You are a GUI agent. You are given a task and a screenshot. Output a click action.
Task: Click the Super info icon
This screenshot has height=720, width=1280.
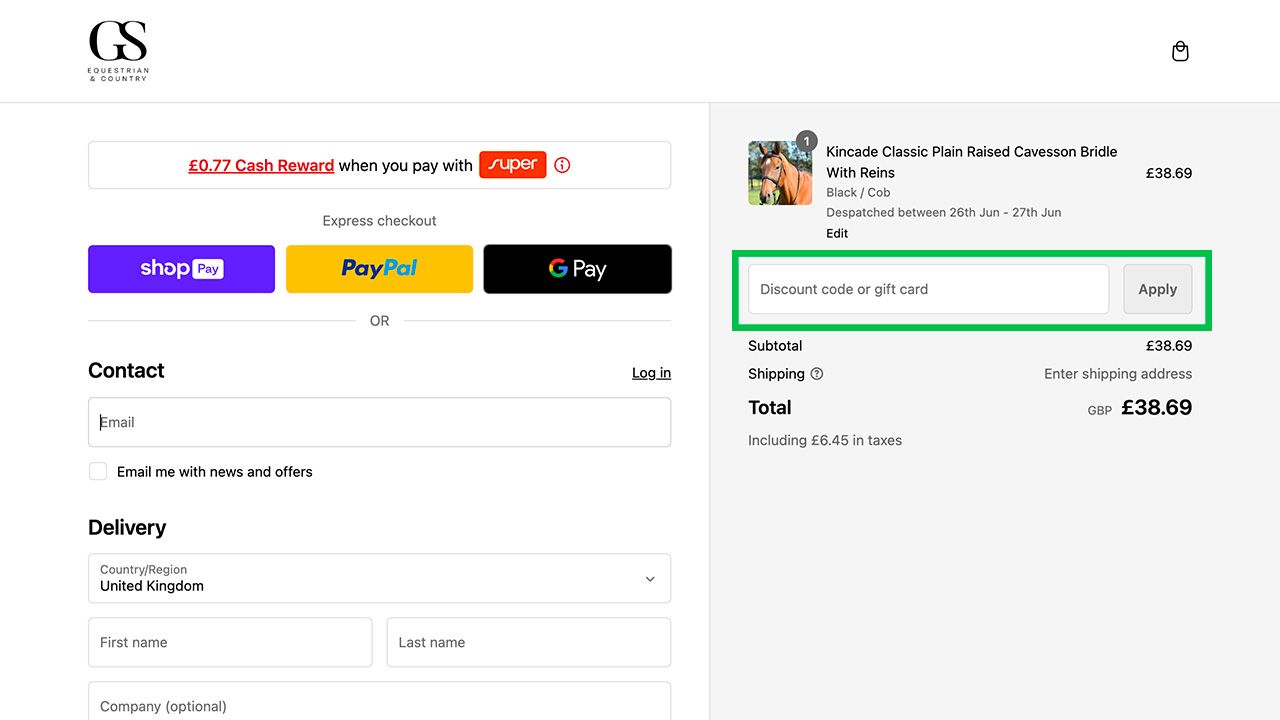pyautogui.click(x=562, y=165)
